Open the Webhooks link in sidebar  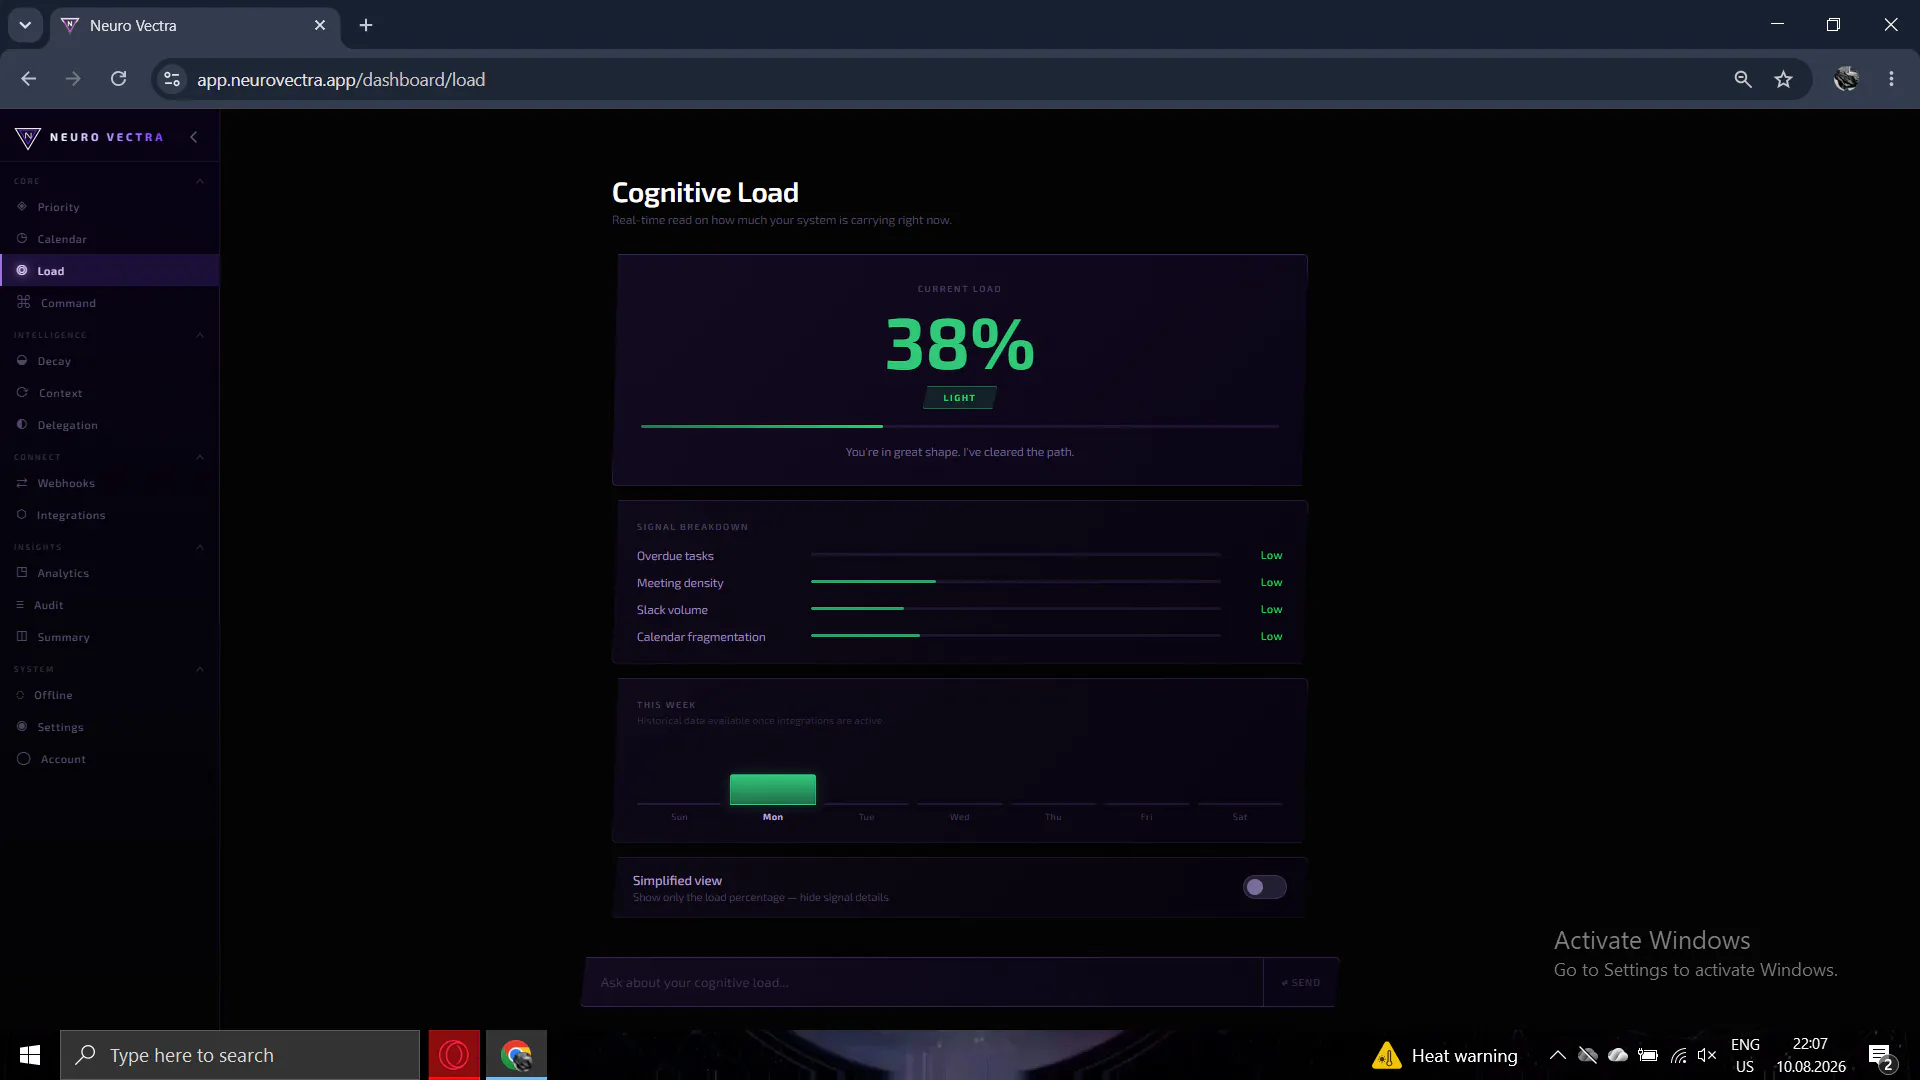pyautogui.click(x=110, y=483)
